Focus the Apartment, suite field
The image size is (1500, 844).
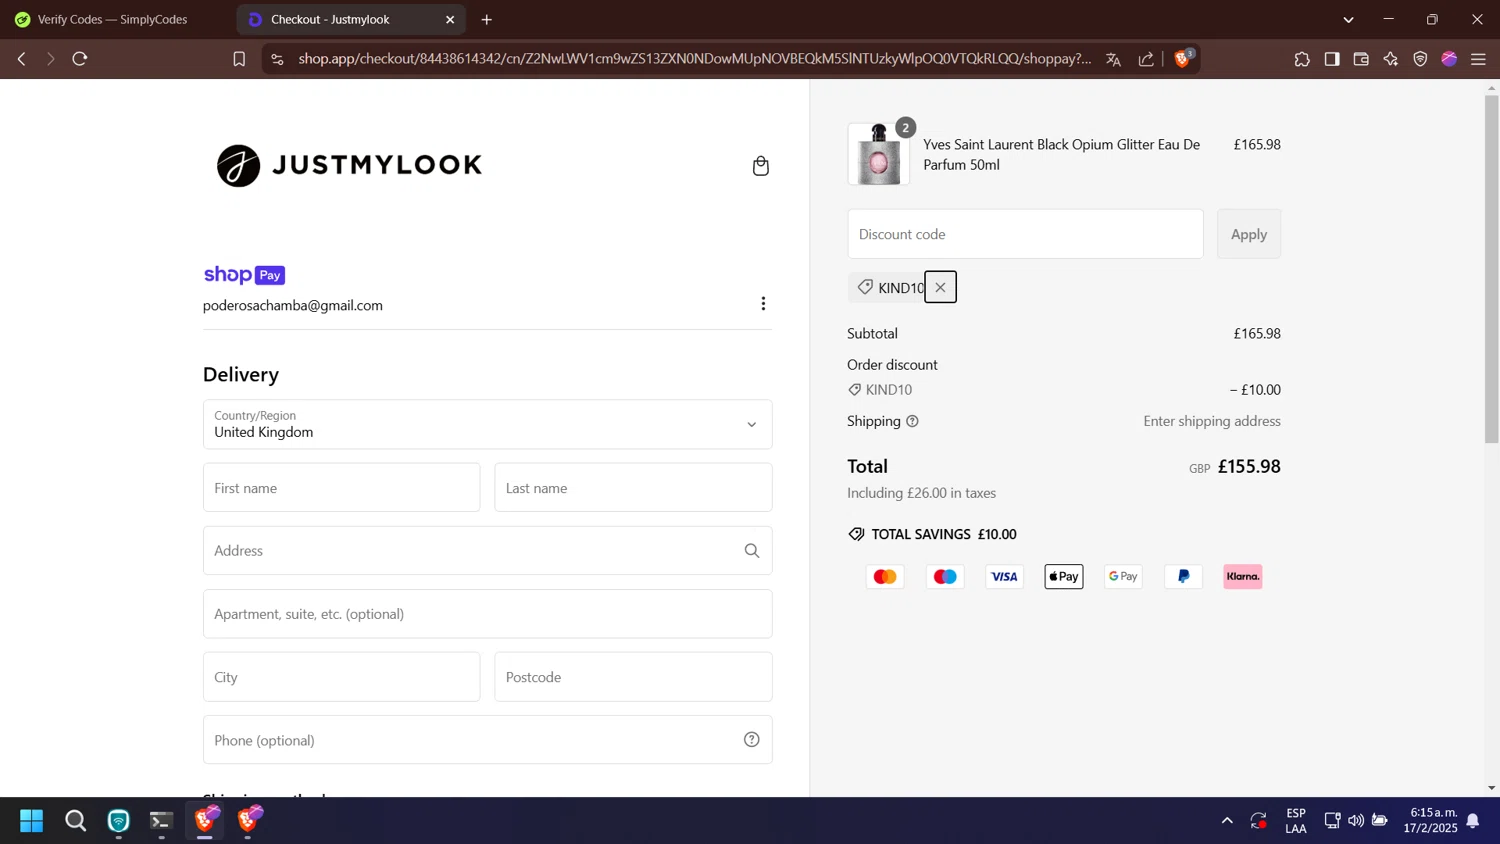[488, 614]
